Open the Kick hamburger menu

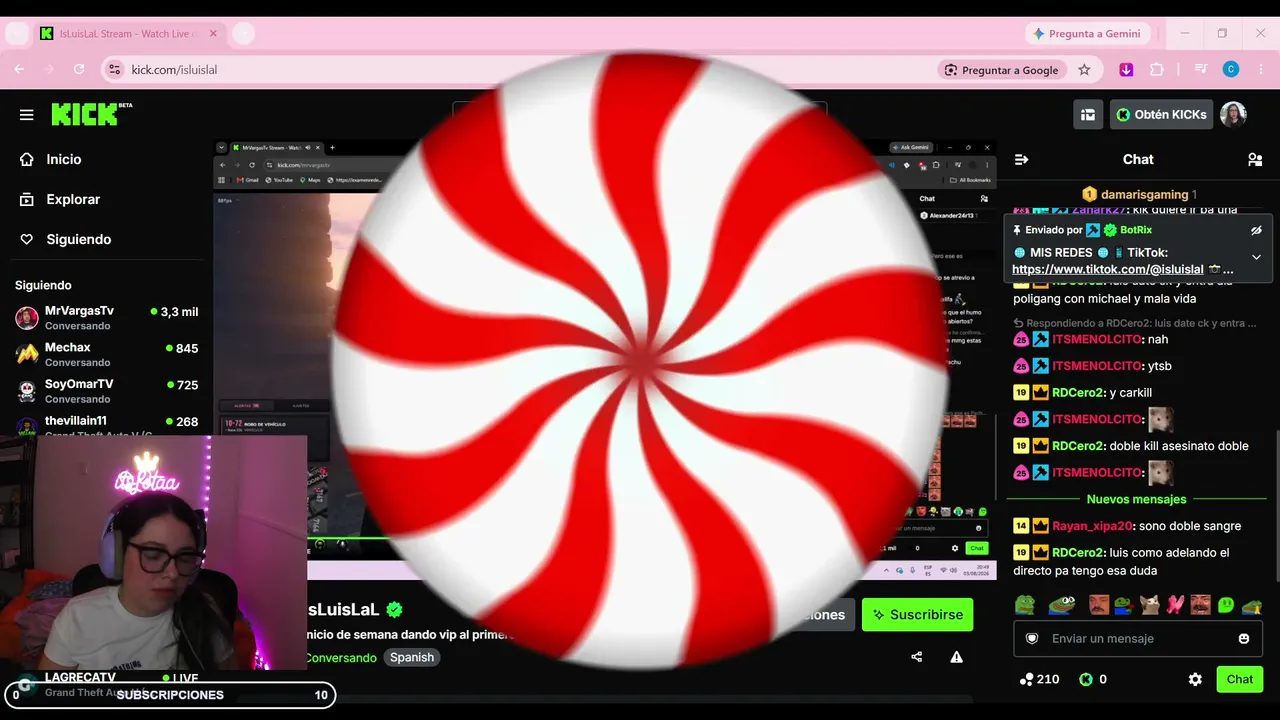point(27,115)
